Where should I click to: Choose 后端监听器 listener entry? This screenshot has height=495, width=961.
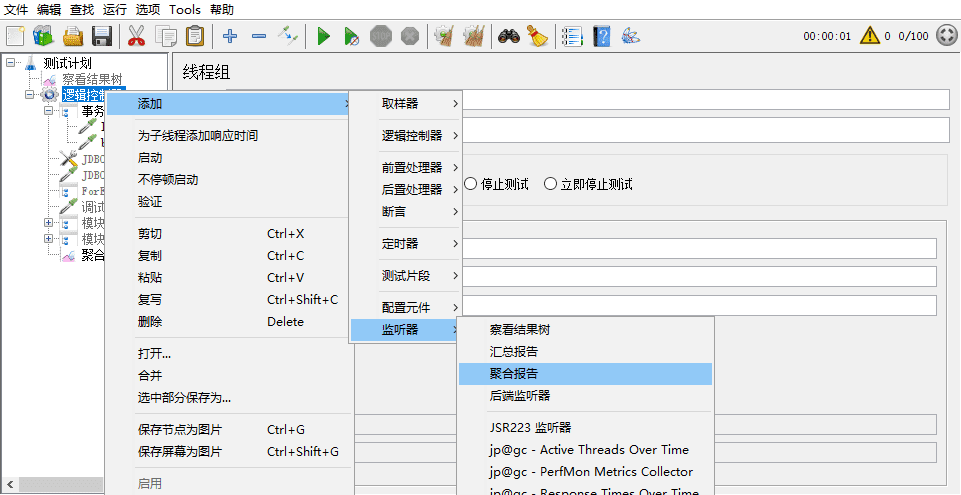(585, 396)
